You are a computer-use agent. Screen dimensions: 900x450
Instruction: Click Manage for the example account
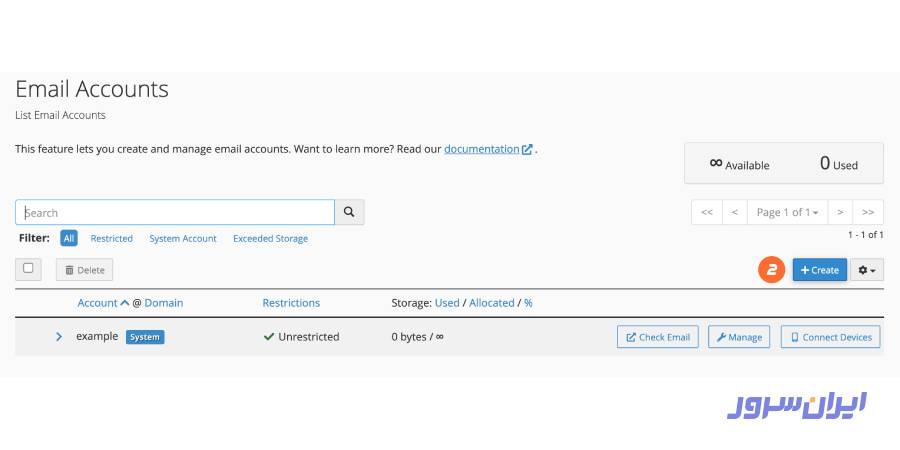(x=738, y=337)
